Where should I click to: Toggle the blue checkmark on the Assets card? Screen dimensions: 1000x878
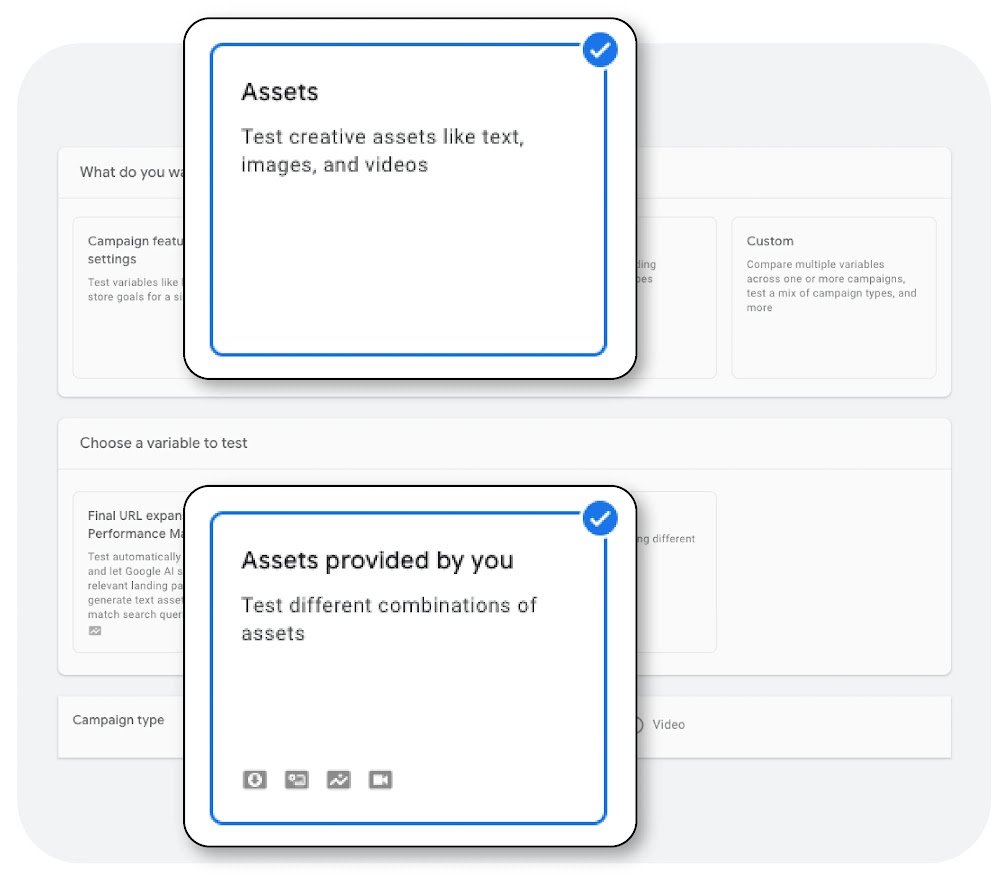[600, 50]
